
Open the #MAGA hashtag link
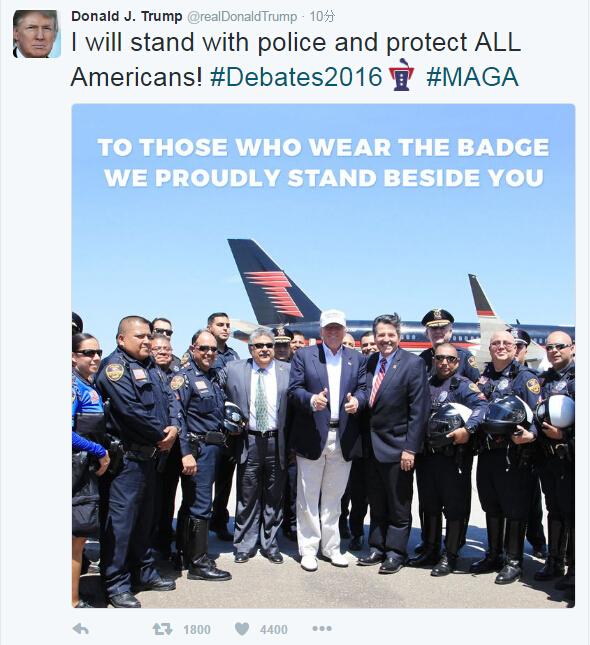(x=472, y=77)
